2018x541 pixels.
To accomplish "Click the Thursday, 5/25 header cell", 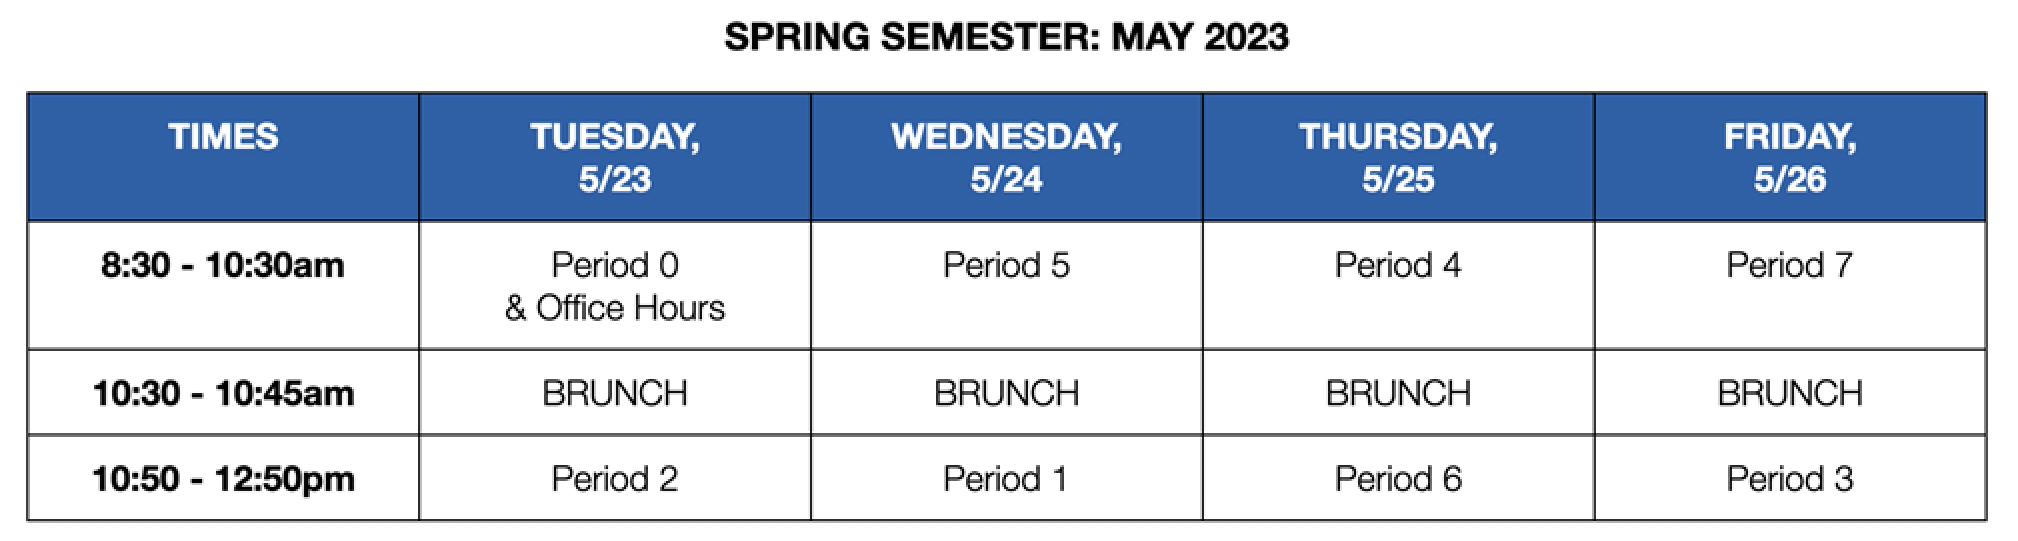I will pos(1398,157).
